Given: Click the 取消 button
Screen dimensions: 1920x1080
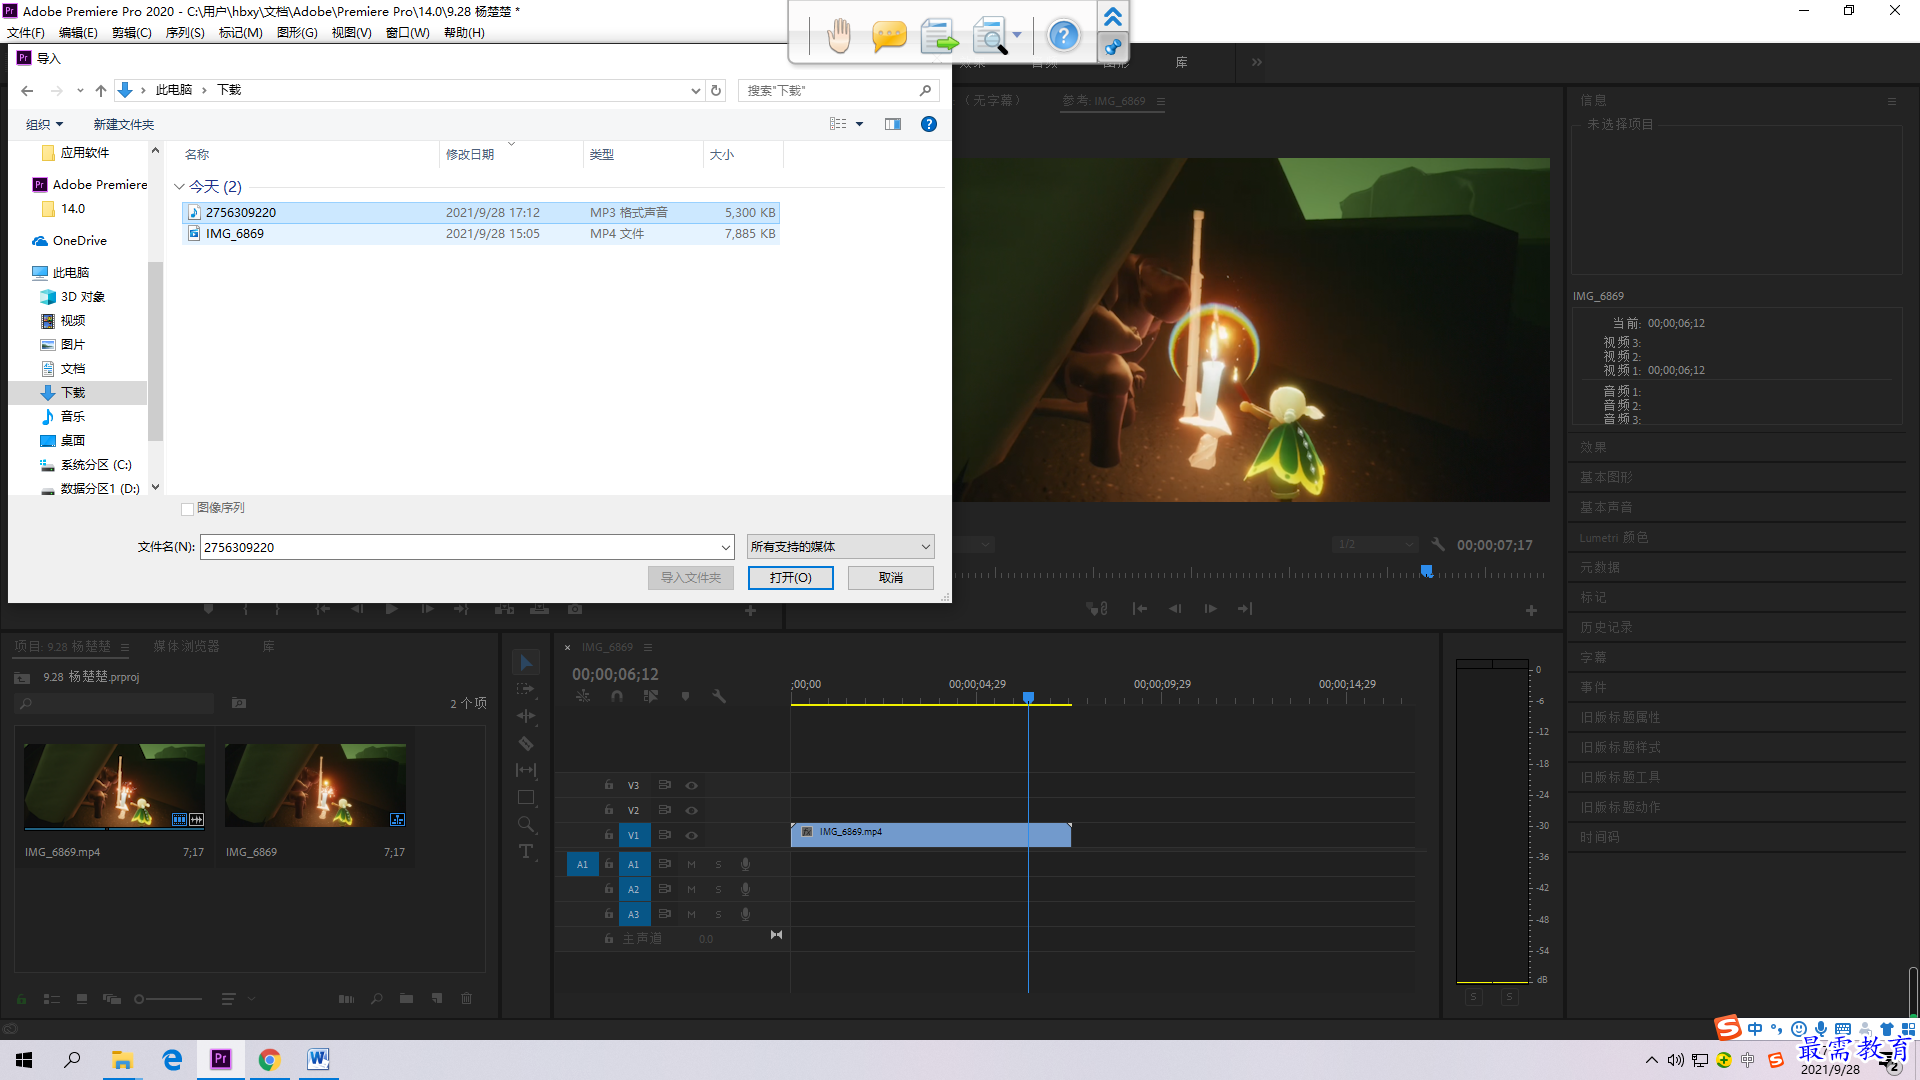Looking at the screenshot, I should pos(891,578).
